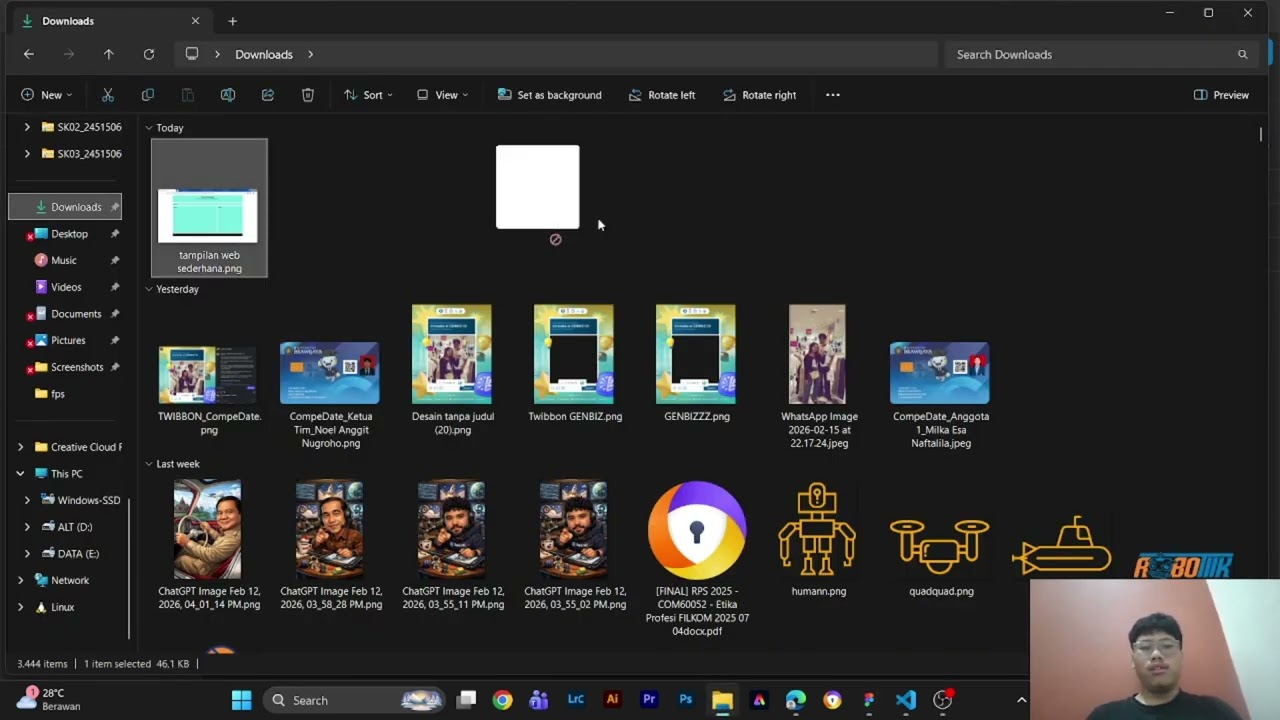This screenshot has height=720, width=1280.
Task: Select GENBIZZZ.png thumbnail
Action: [x=696, y=355]
